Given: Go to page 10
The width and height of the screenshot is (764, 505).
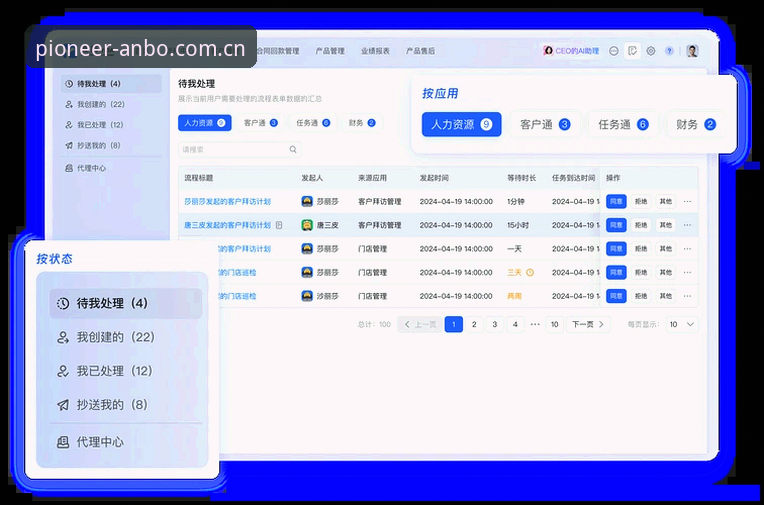Looking at the screenshot, I should pyautogui.click(x=554, y=325).
